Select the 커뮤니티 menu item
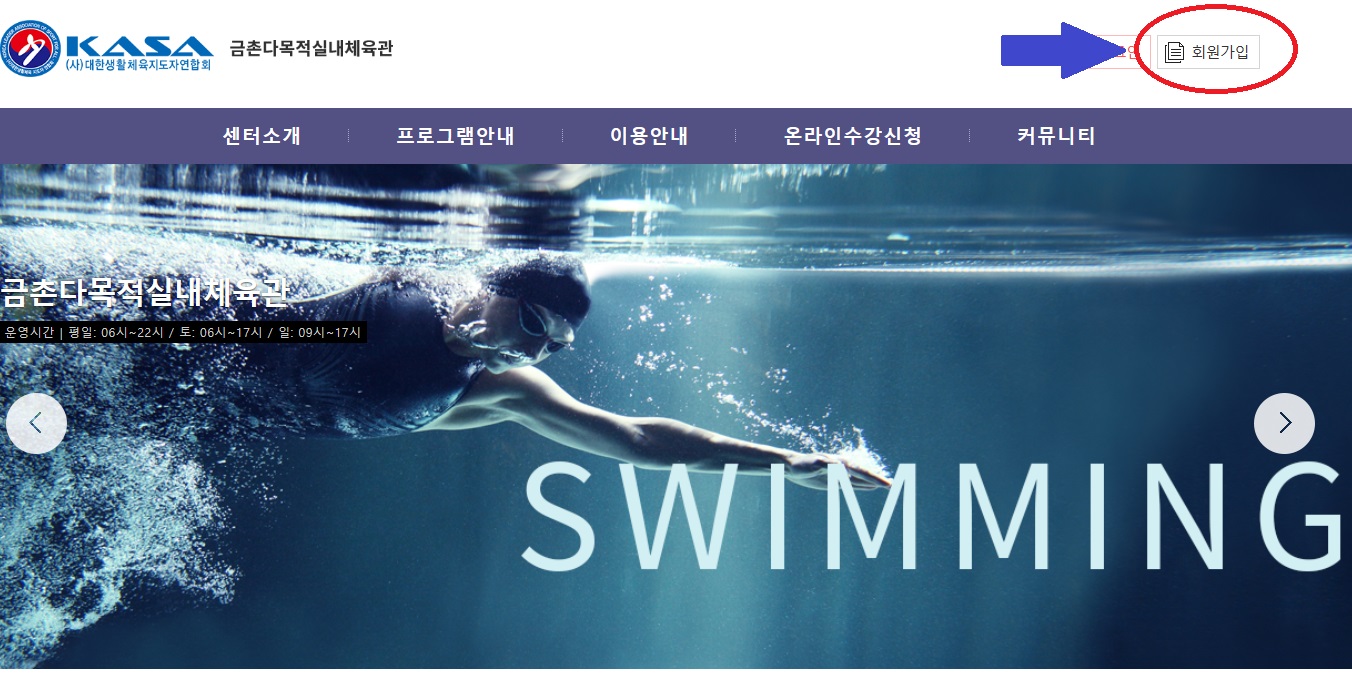Screen dimensions: 1352x681 1056,136
